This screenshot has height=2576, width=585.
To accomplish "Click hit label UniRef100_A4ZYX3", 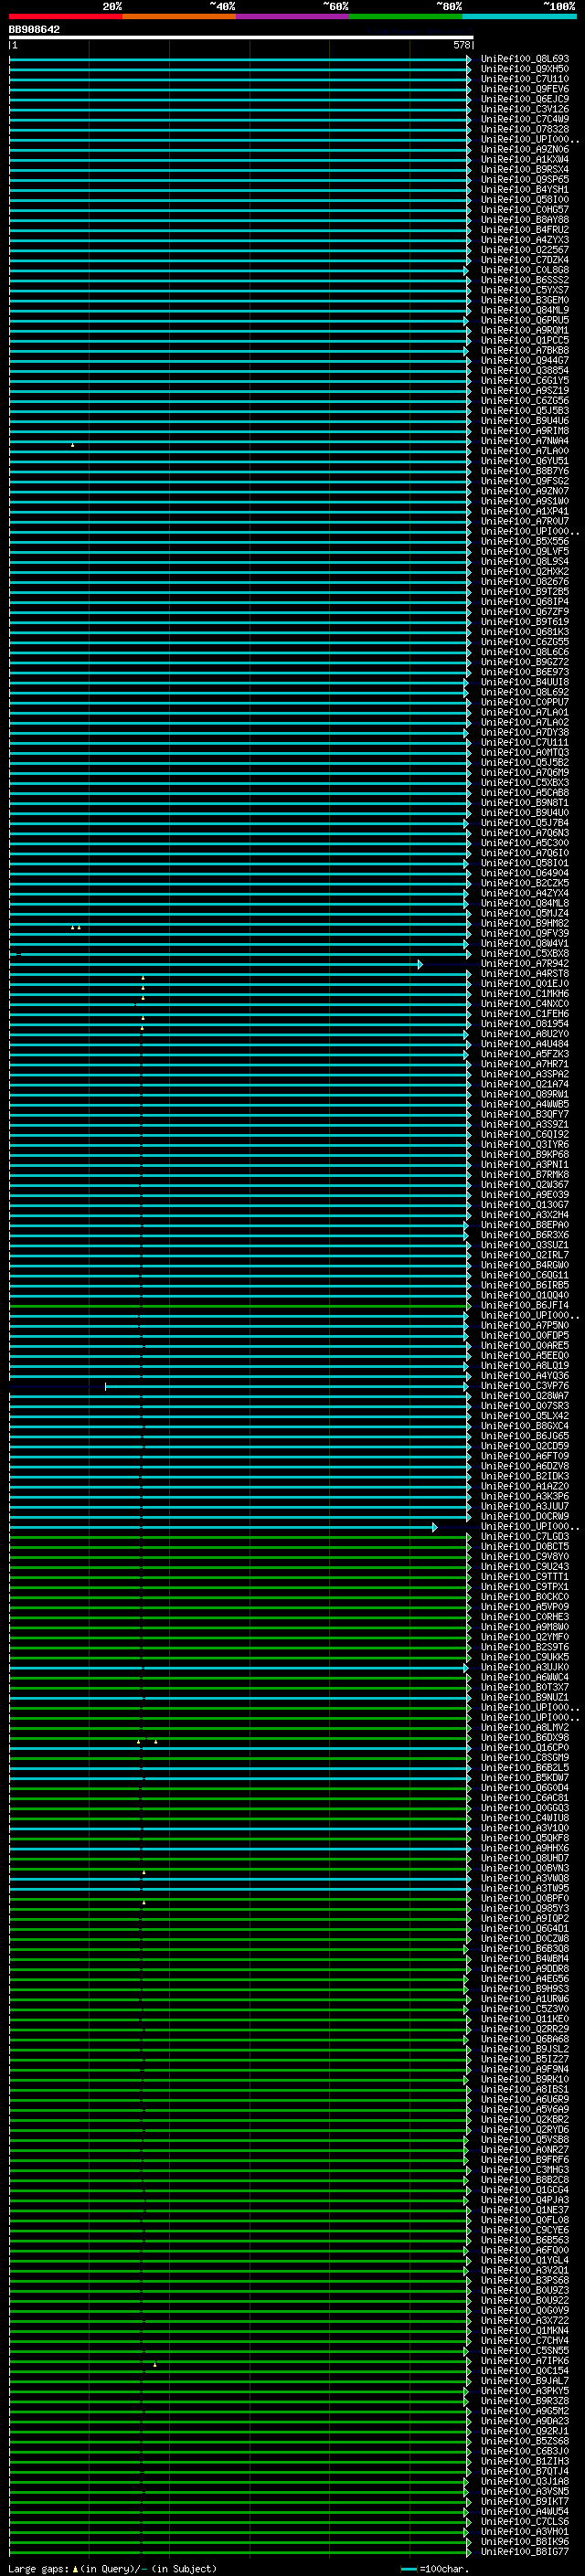I will click(x=525, y=240).
